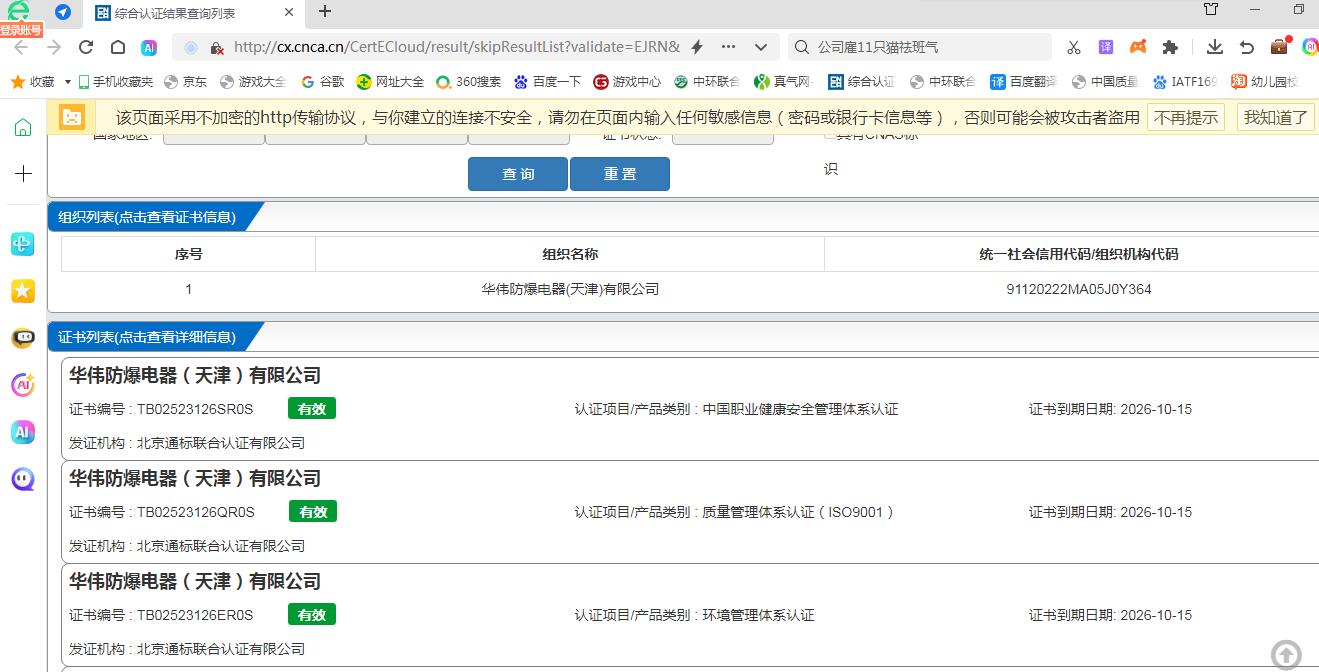1319x672 pixels.
Task: Open the scissors screenshot tool
Action: coord(1074,47)
